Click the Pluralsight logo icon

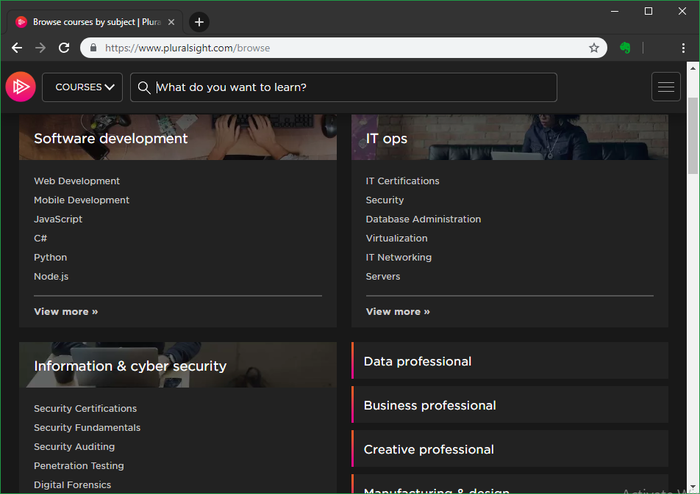(x=21, y=87)
